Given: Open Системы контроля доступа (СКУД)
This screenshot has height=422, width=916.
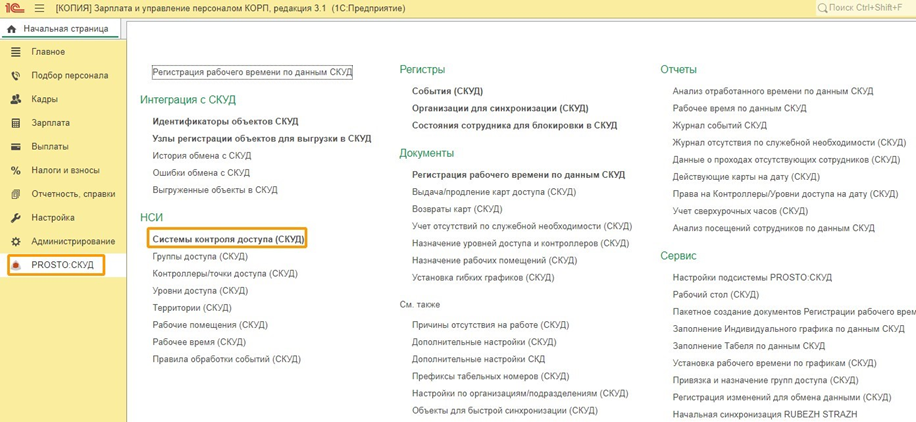Looking at the screenshot, I should [227, 240].
